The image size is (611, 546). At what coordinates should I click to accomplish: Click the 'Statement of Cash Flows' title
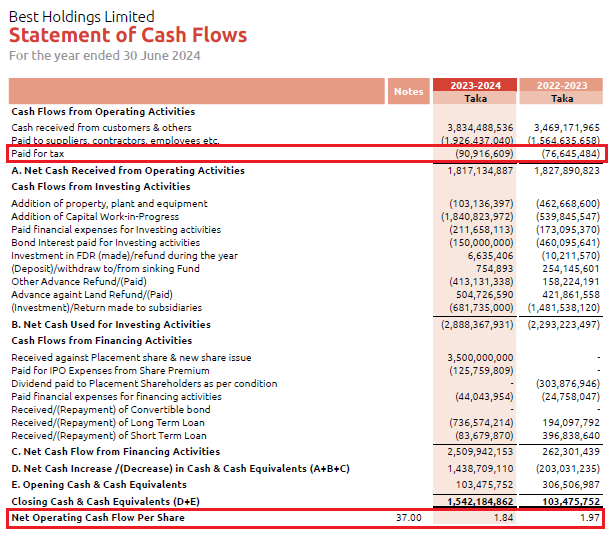pyautogui.click(x=128, y=35)
